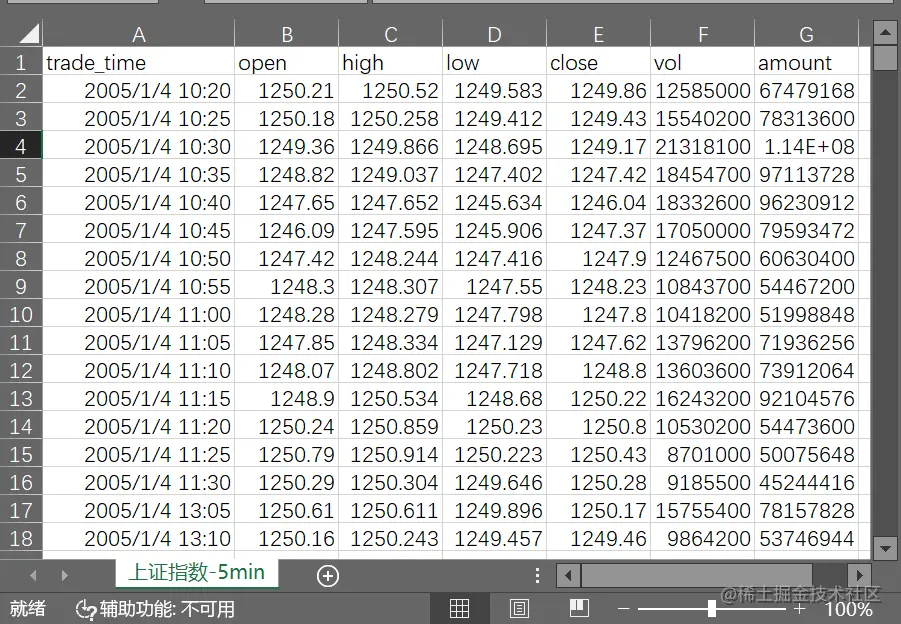Click amount value 53746944
The image size is (901, 624).
[x=807, y=538]
